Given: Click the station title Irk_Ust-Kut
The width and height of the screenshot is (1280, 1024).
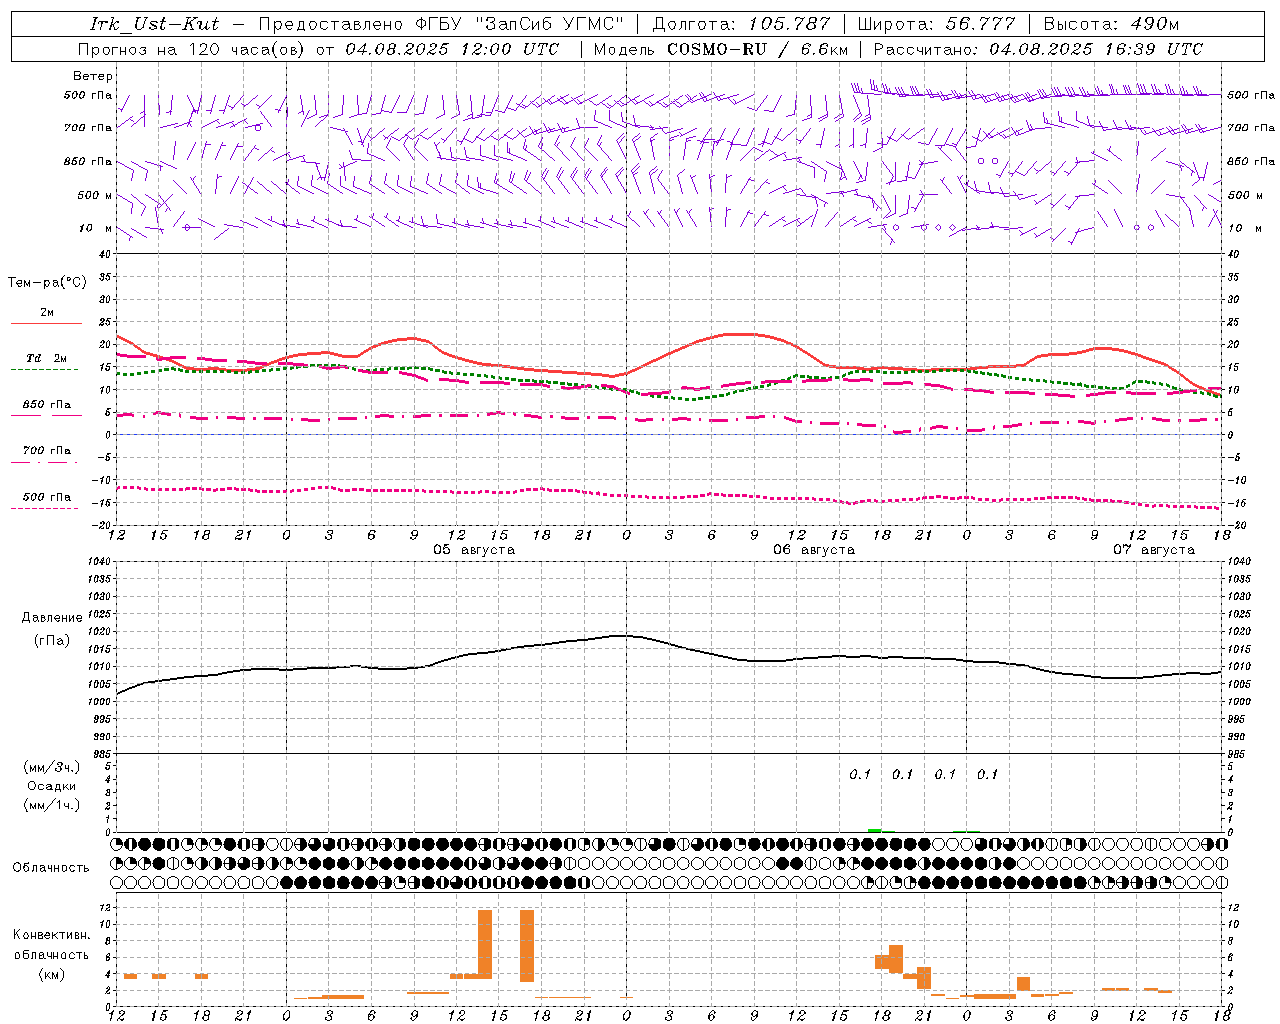Looking at the screenshot, I should coord(154,24).
